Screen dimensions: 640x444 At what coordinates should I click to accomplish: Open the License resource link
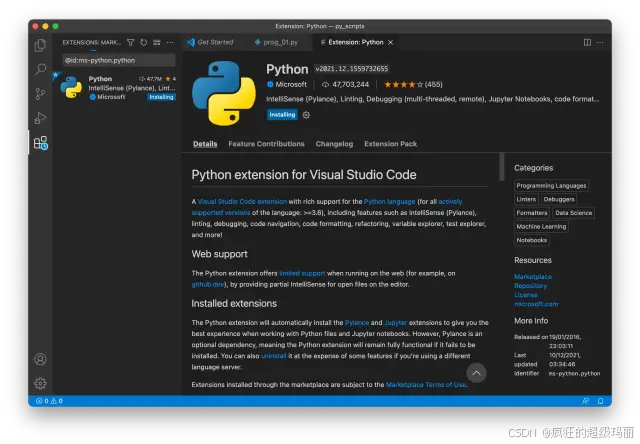pos(526,295)
